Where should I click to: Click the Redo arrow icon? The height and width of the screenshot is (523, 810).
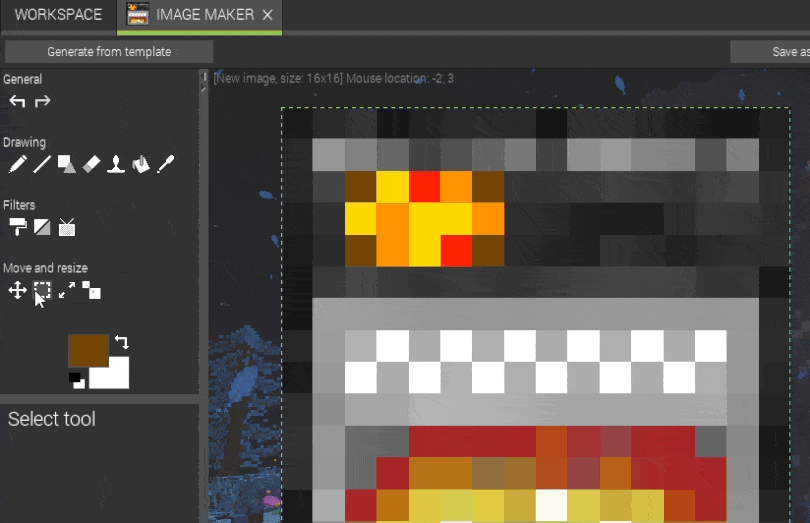pos(42,101)
